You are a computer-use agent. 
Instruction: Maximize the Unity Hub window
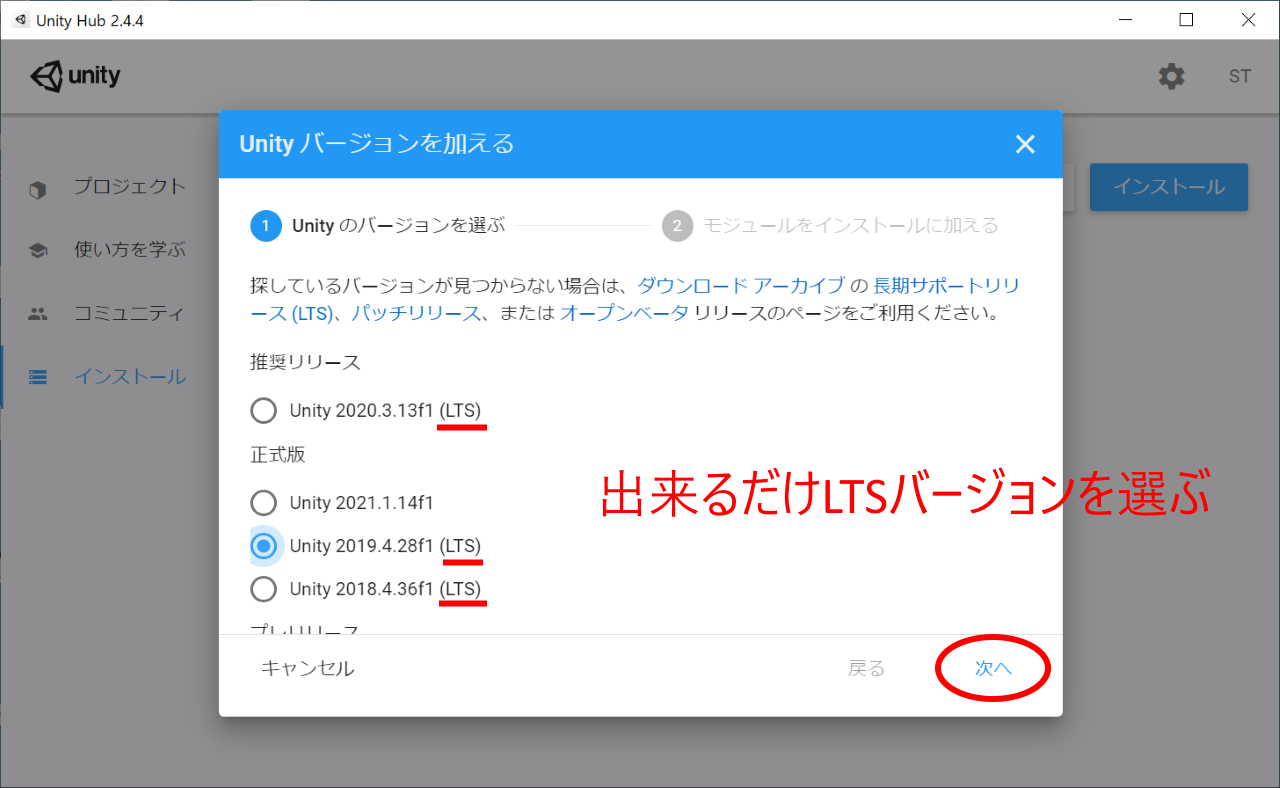[1186, 20]
